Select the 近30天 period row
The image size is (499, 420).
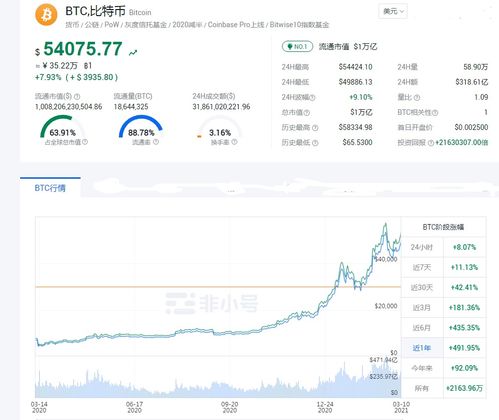(444, 287)
